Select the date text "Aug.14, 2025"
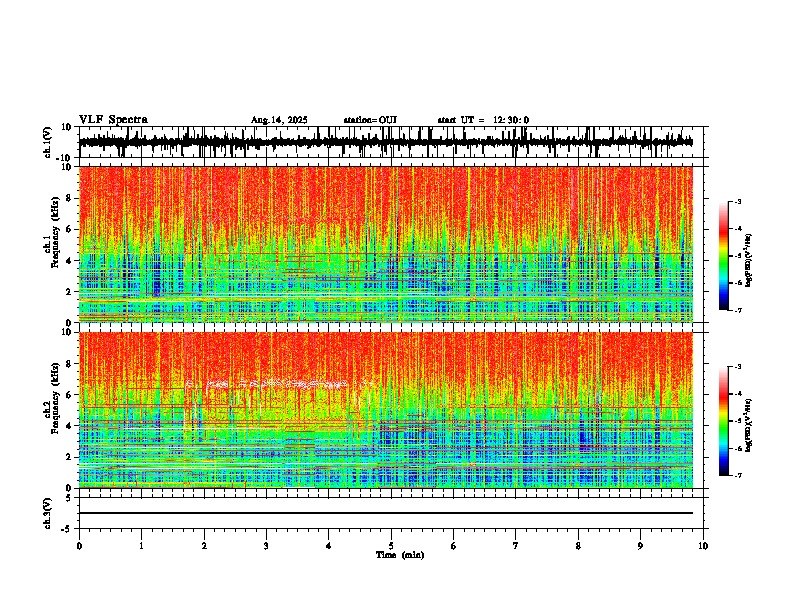792x612 pixels. pyautogui.click(x=279, y=120)
